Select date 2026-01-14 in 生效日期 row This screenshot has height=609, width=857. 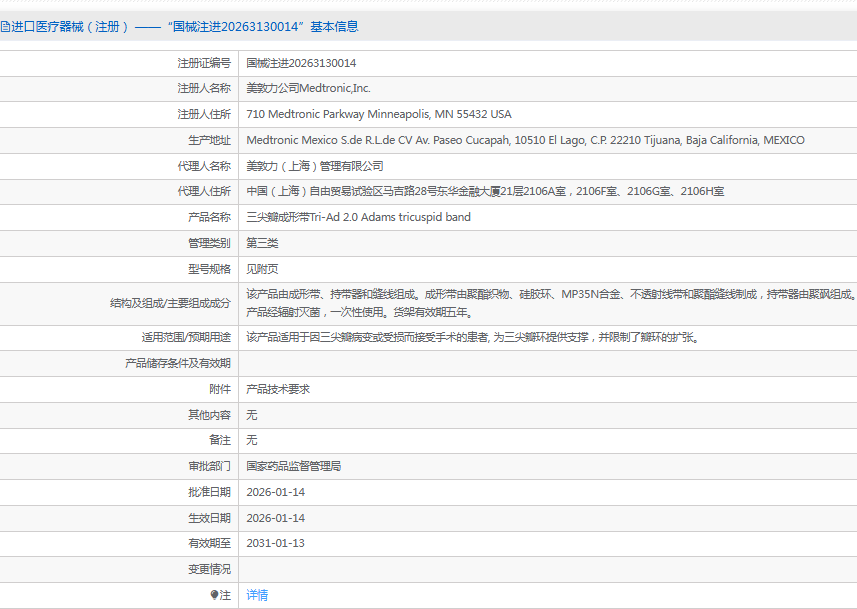(x=275, y=518)
